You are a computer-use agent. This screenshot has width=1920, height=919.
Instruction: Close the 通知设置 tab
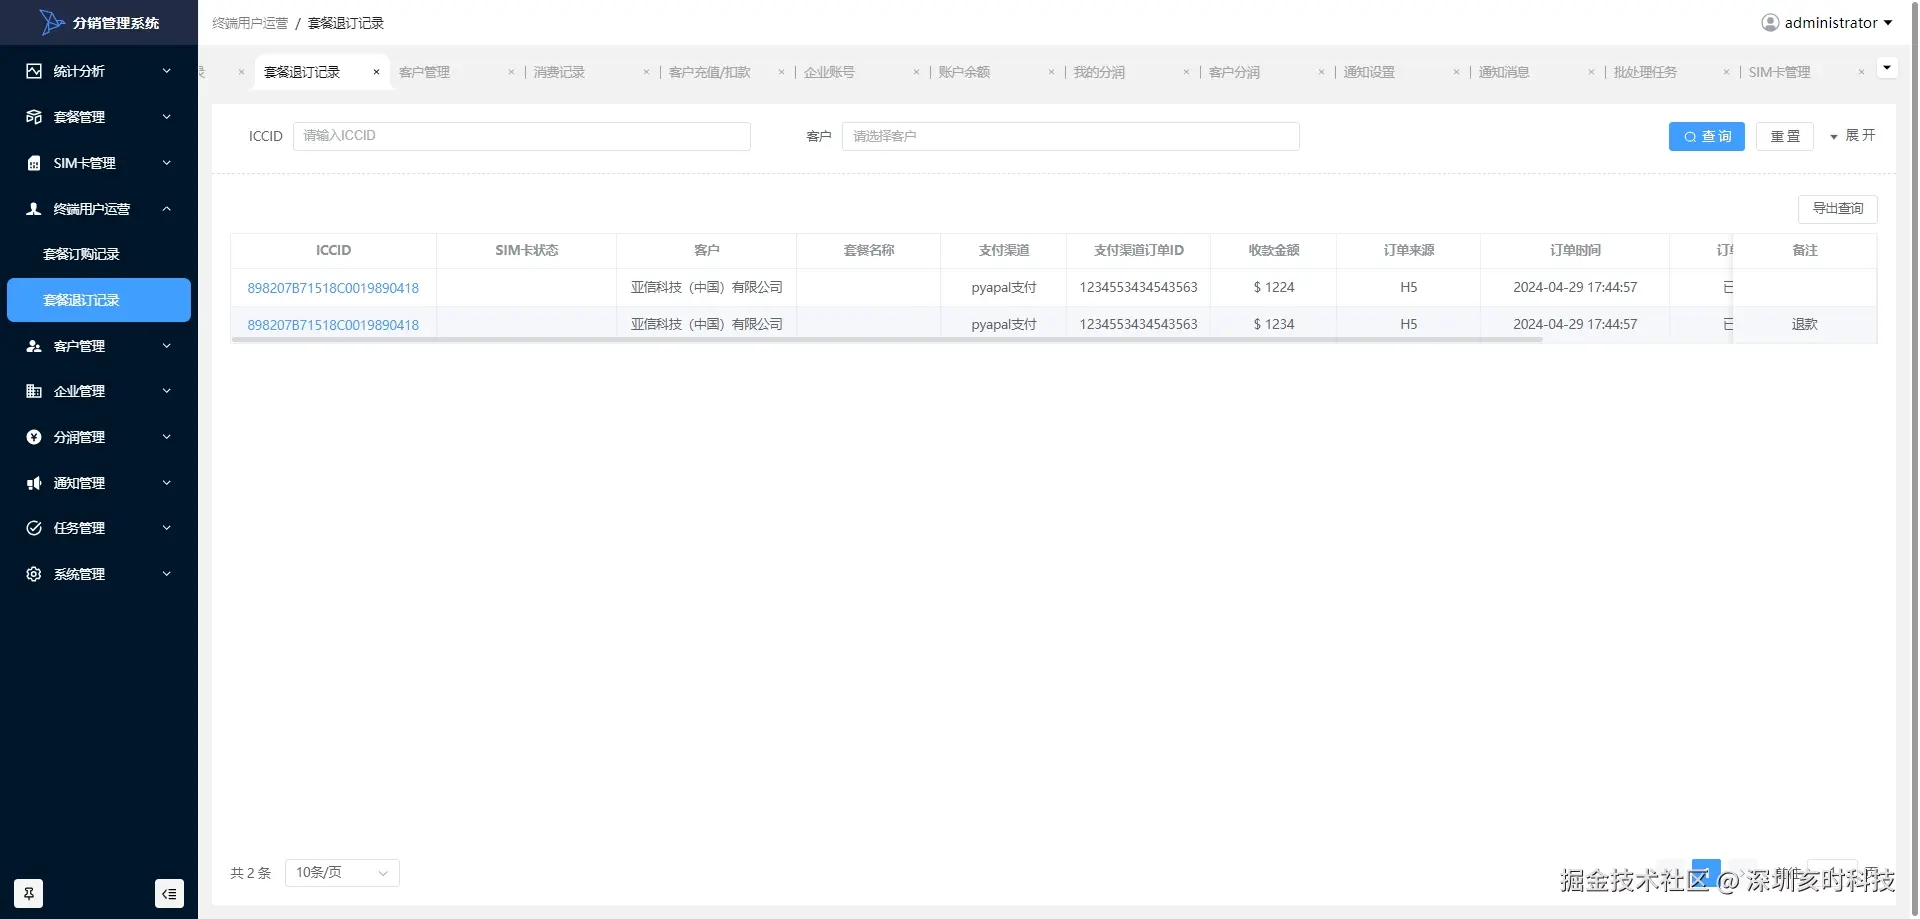(1456, 72)
